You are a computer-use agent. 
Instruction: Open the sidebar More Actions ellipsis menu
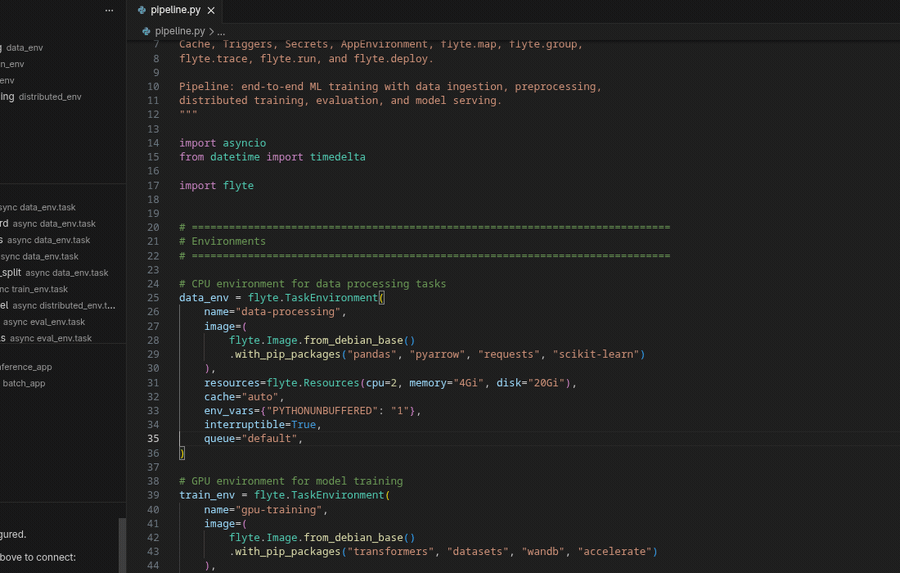pyautogui.click(x=109, y=10)
